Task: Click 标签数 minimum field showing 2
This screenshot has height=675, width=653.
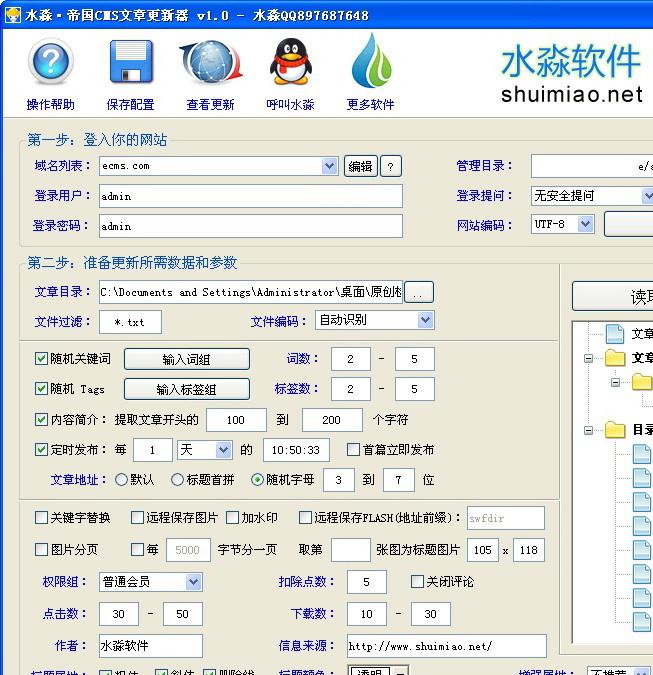Action: point(350,389)
